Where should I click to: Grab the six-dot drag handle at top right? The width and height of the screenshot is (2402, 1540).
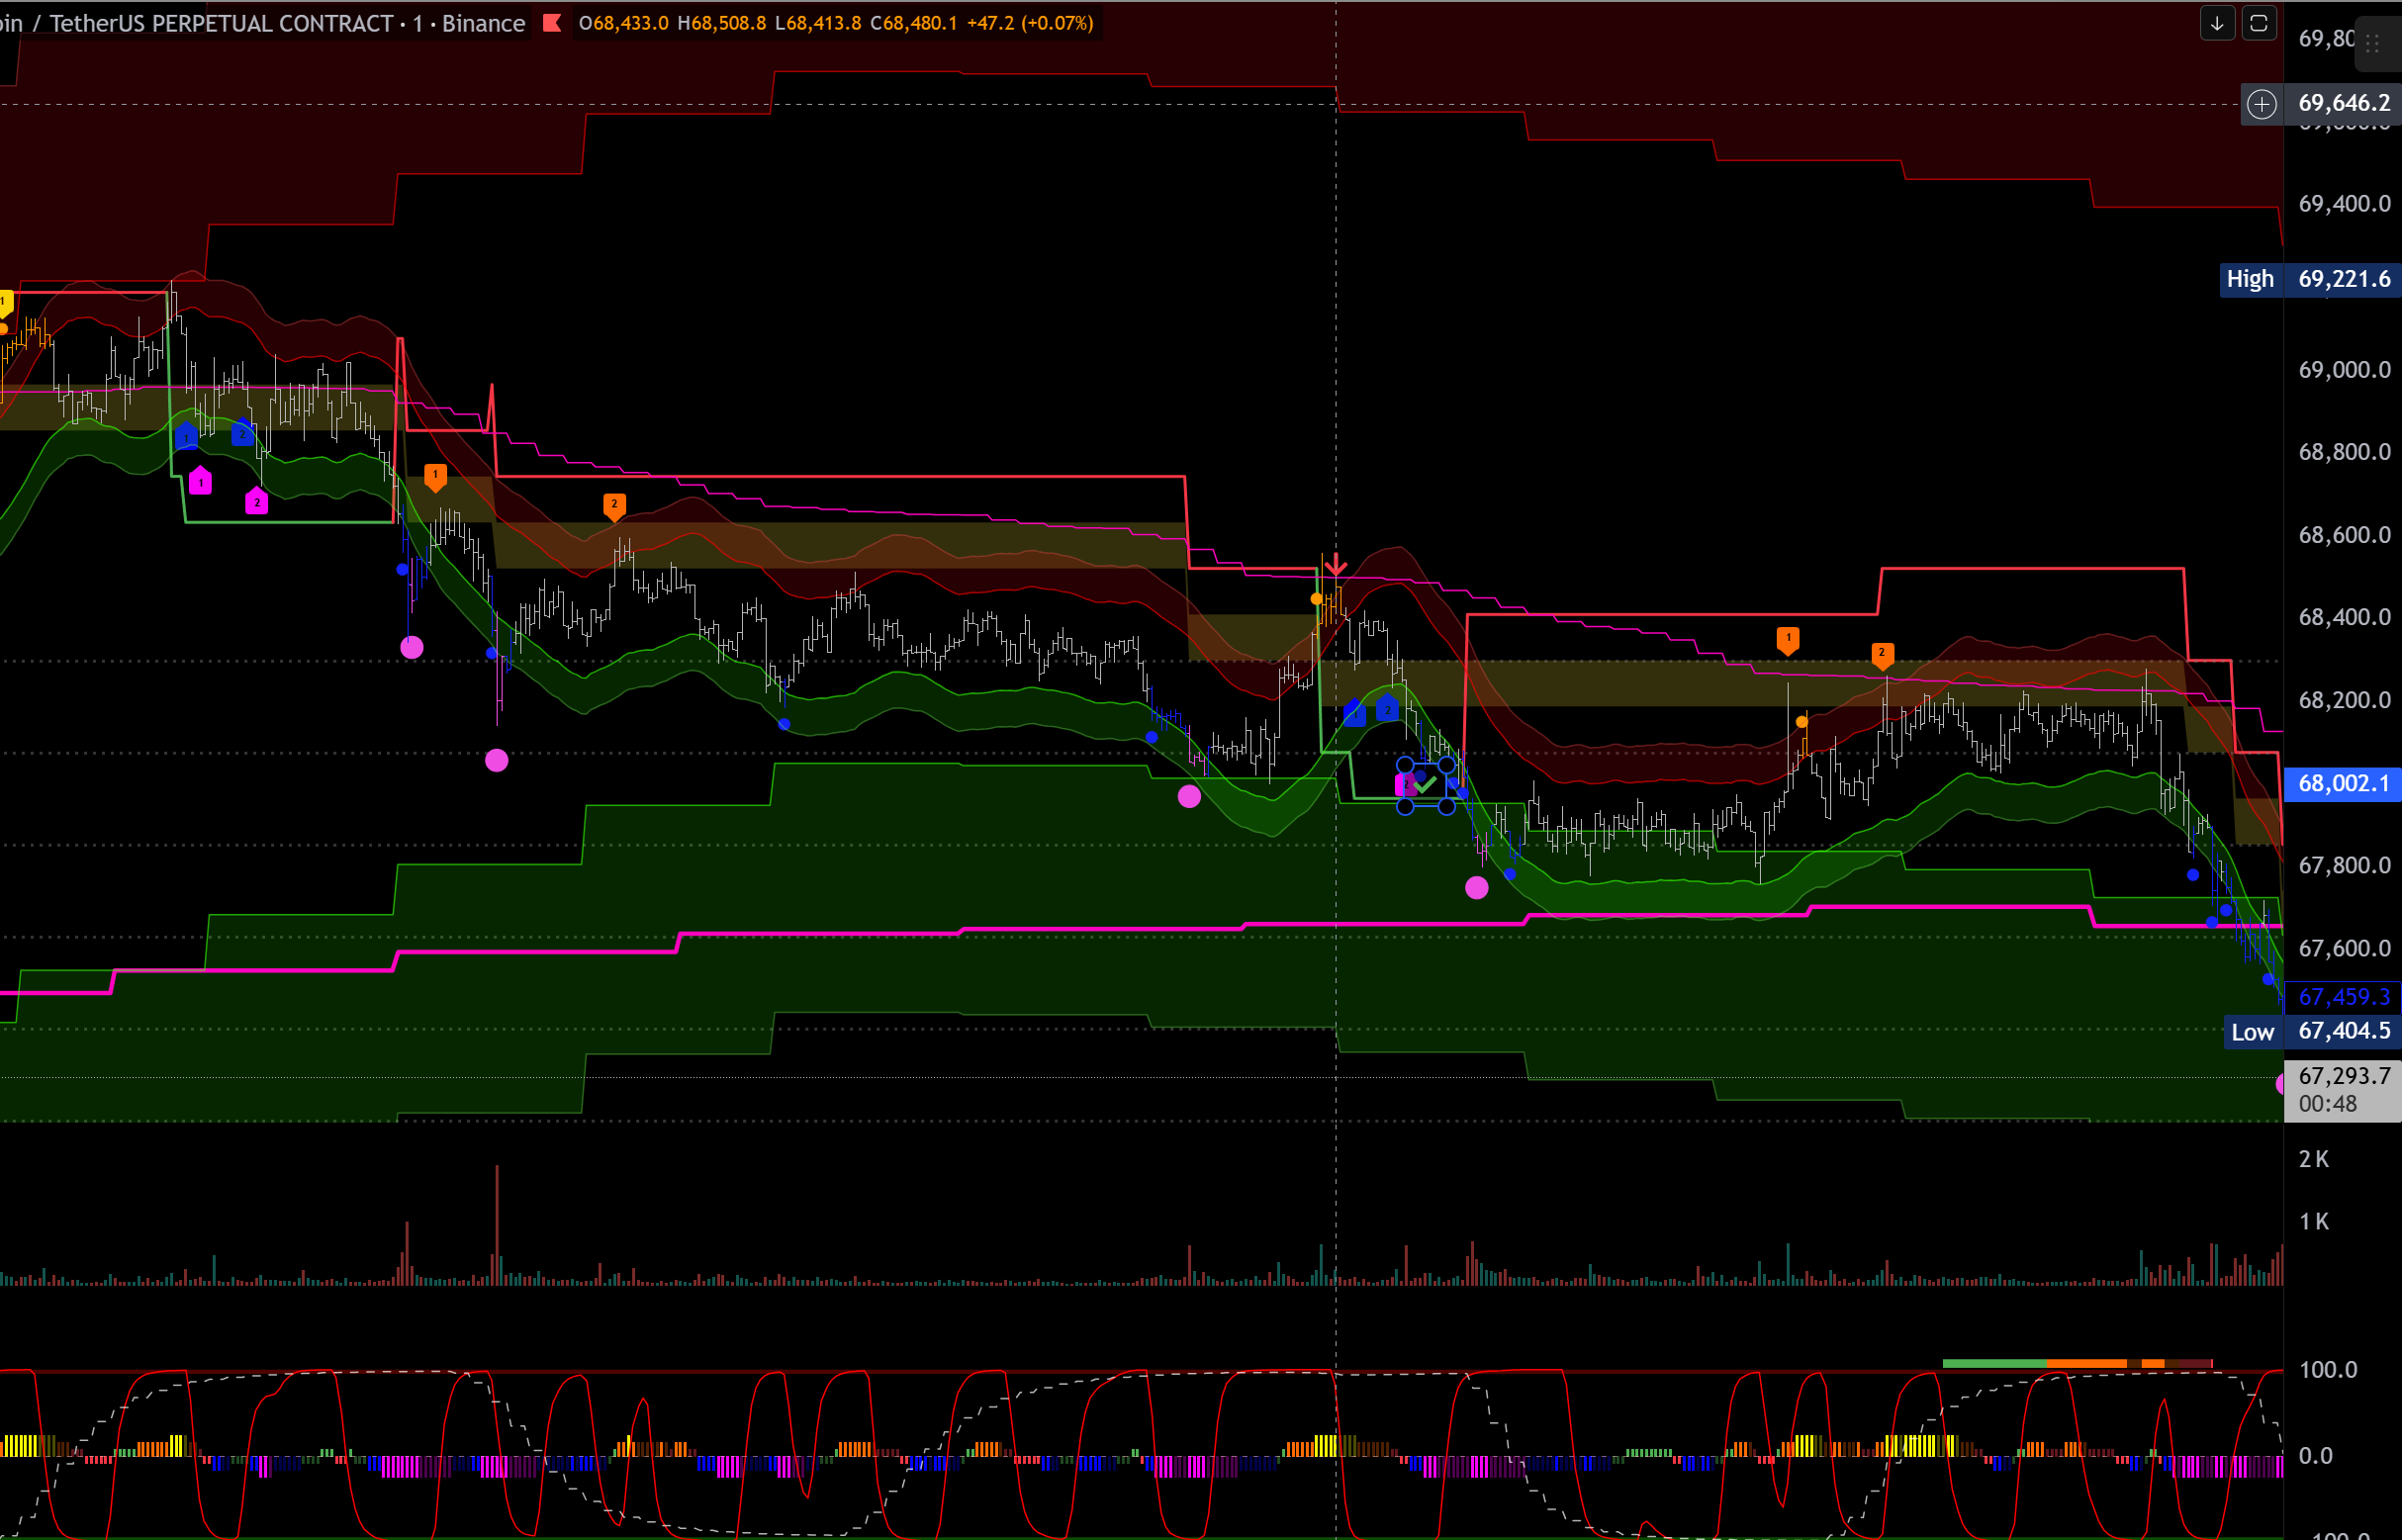[2372, 44]
